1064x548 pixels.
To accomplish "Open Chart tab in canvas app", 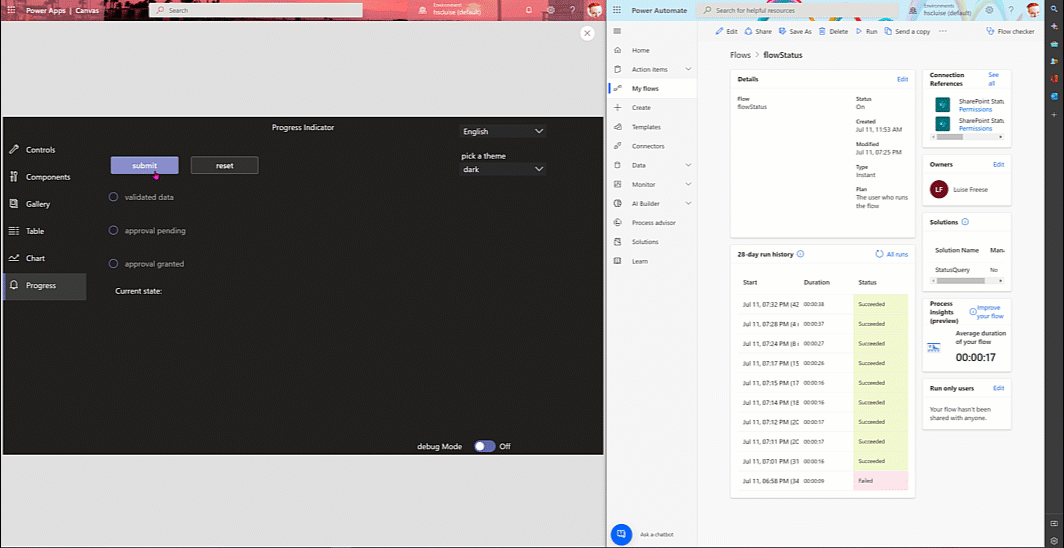I will tap(45, 258).
